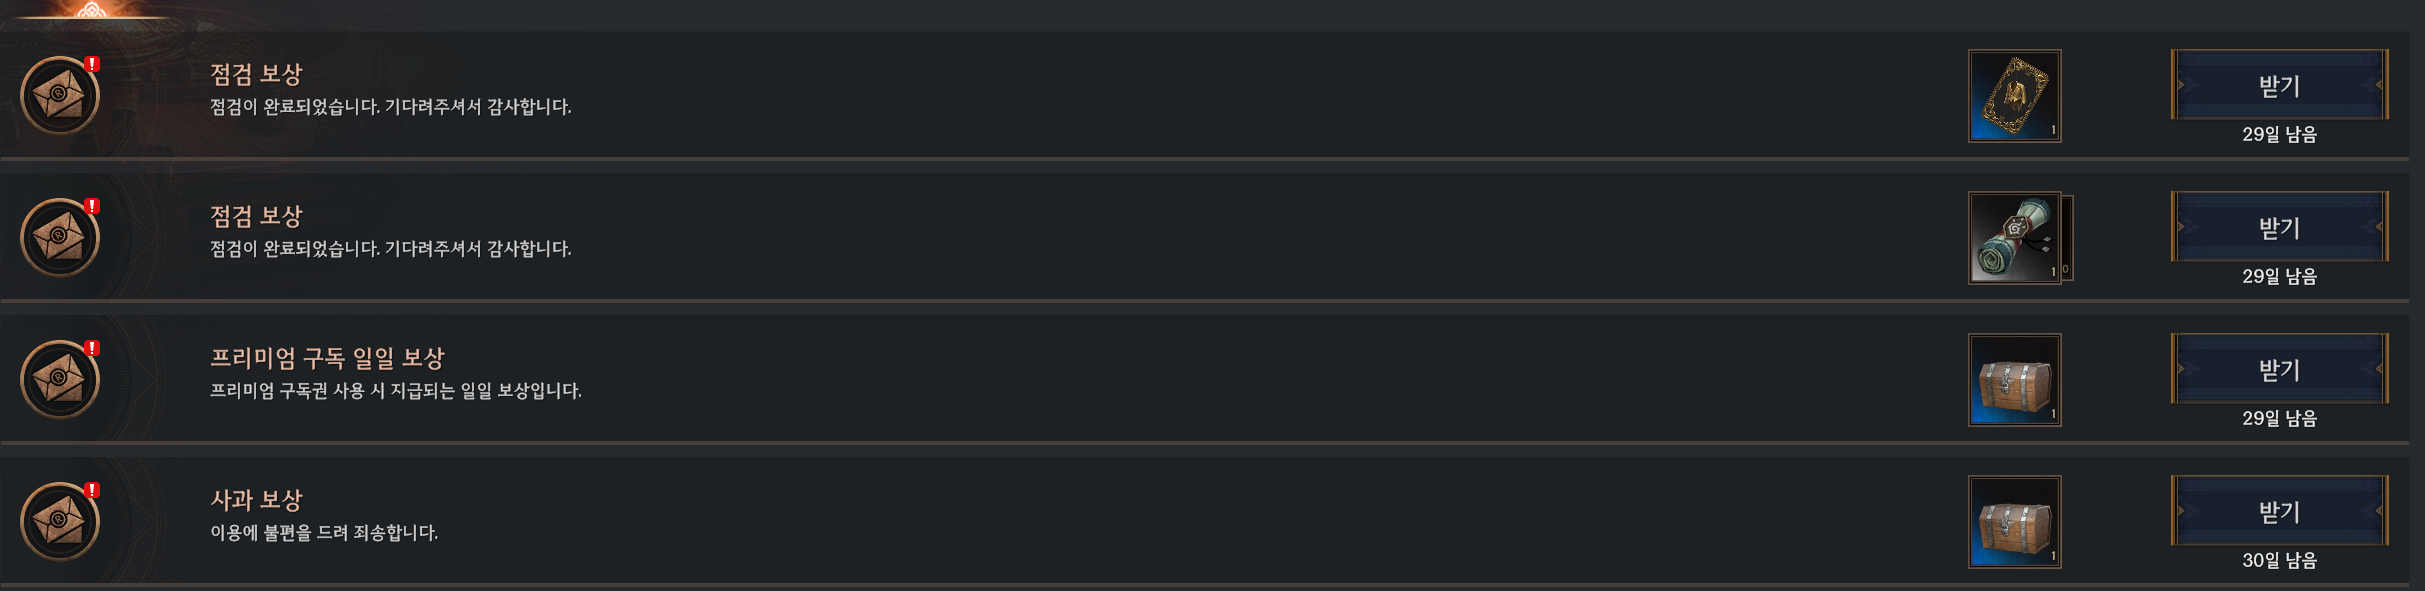This screenshot has height=591, width=2425.
Task: Click envelope icon of 점검 보상 mail with card reward
Action: point(60,95)
